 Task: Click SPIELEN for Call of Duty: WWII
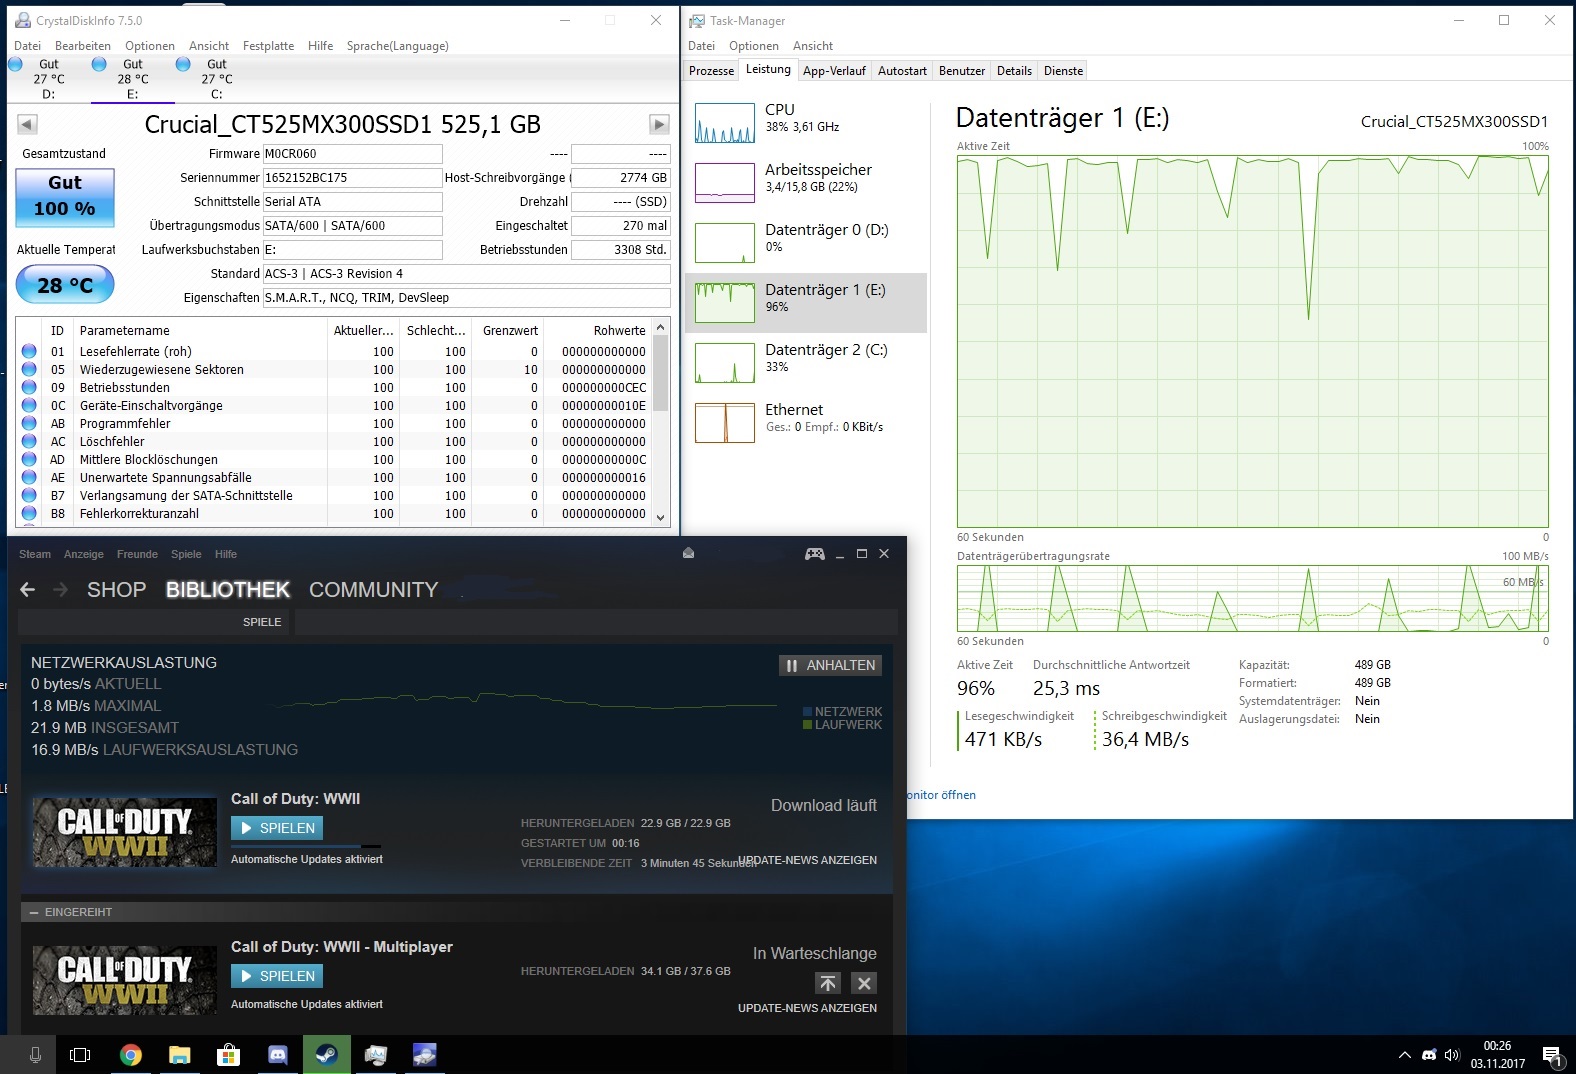click(277, 828)
